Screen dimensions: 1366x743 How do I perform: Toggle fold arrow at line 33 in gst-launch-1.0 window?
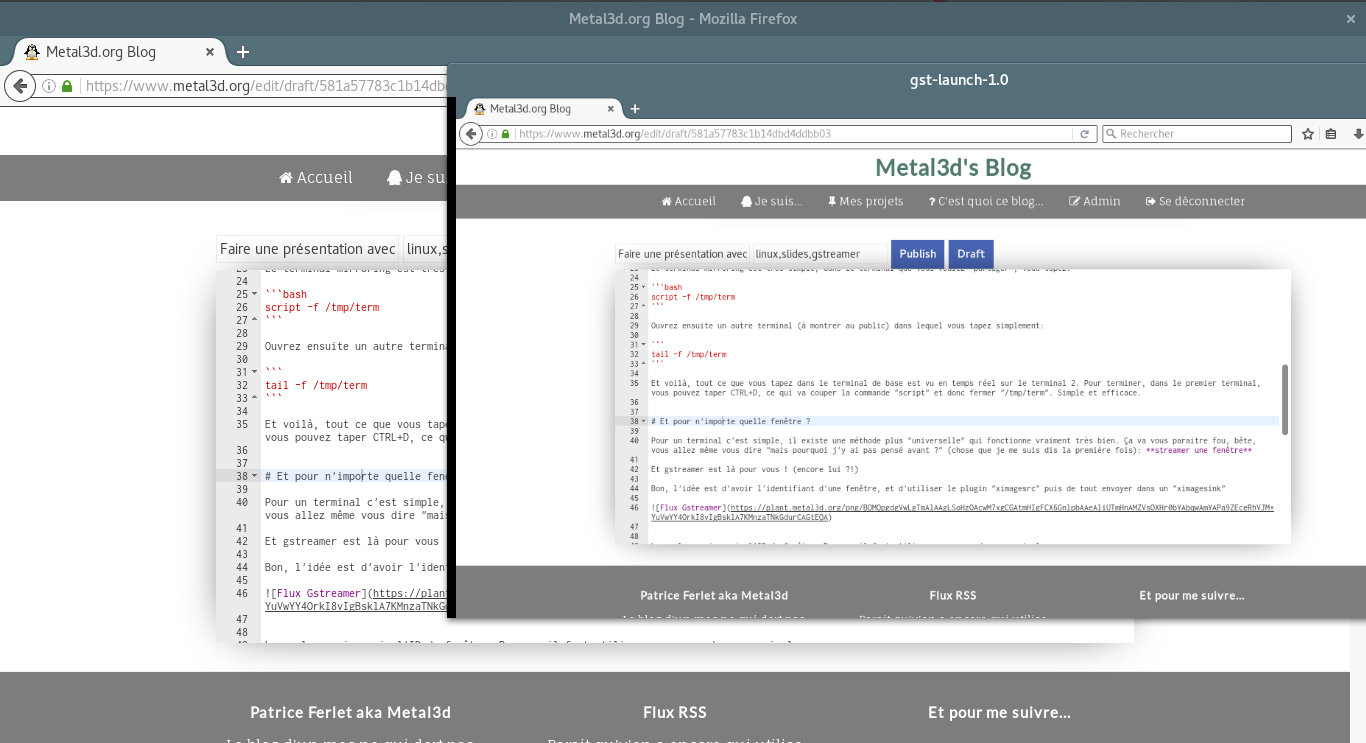click(x=643, y=363)
